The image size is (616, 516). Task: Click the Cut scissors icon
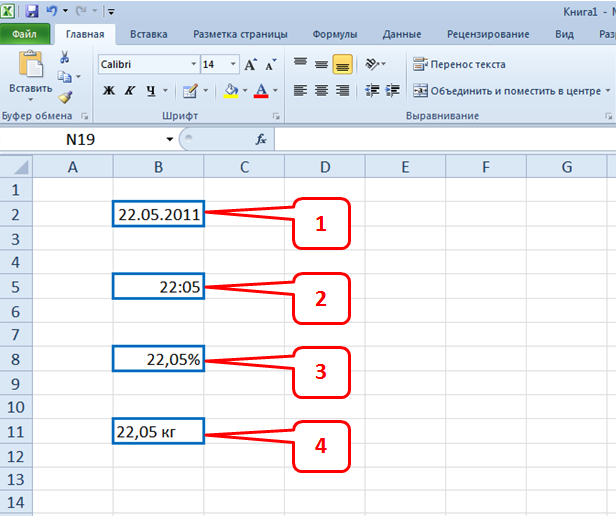click(x=64, y=57)
